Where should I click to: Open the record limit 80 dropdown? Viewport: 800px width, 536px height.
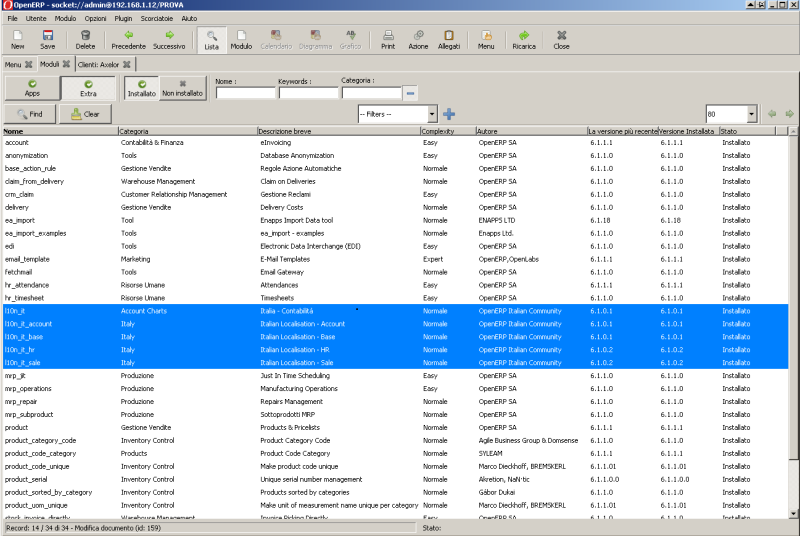[751, 114]
